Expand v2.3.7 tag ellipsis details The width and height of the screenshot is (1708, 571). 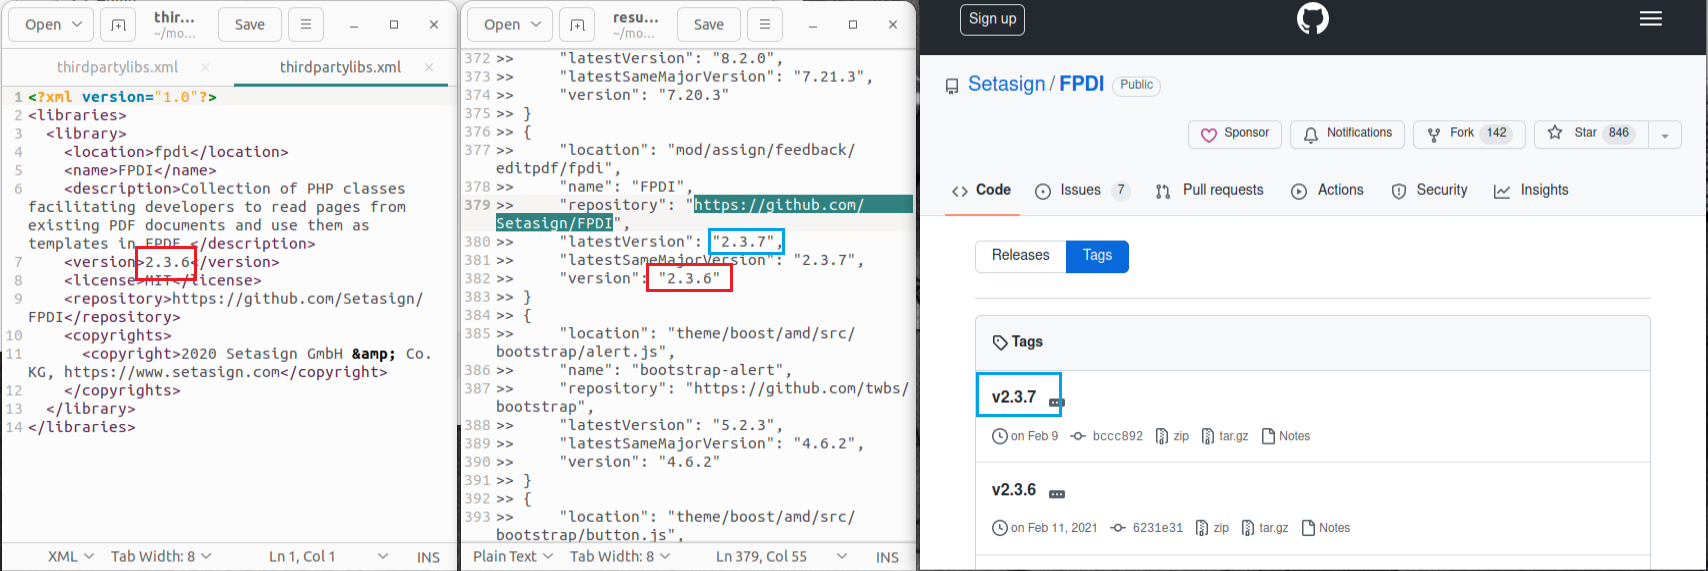point(1056,402)
